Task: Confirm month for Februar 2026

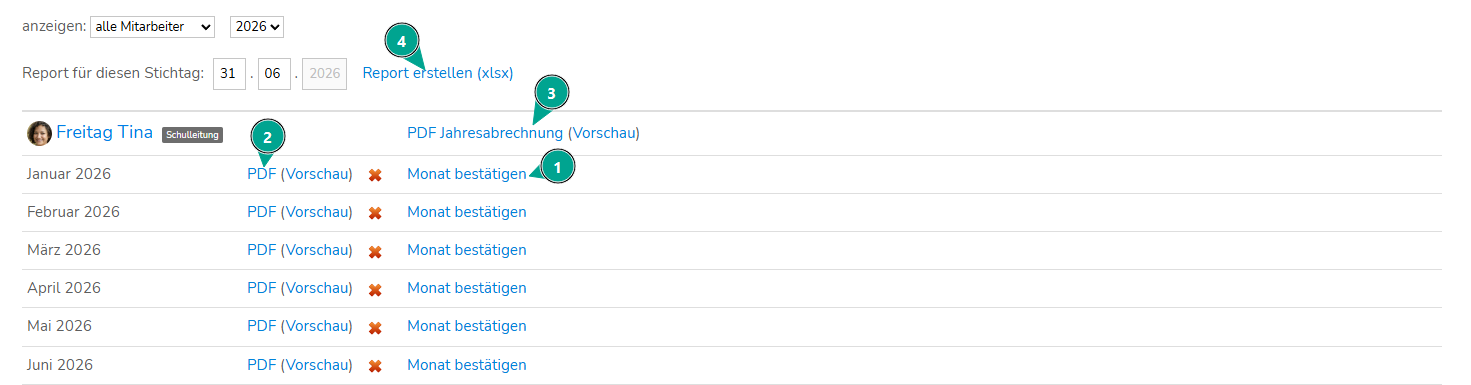Action: pos(467,212)
